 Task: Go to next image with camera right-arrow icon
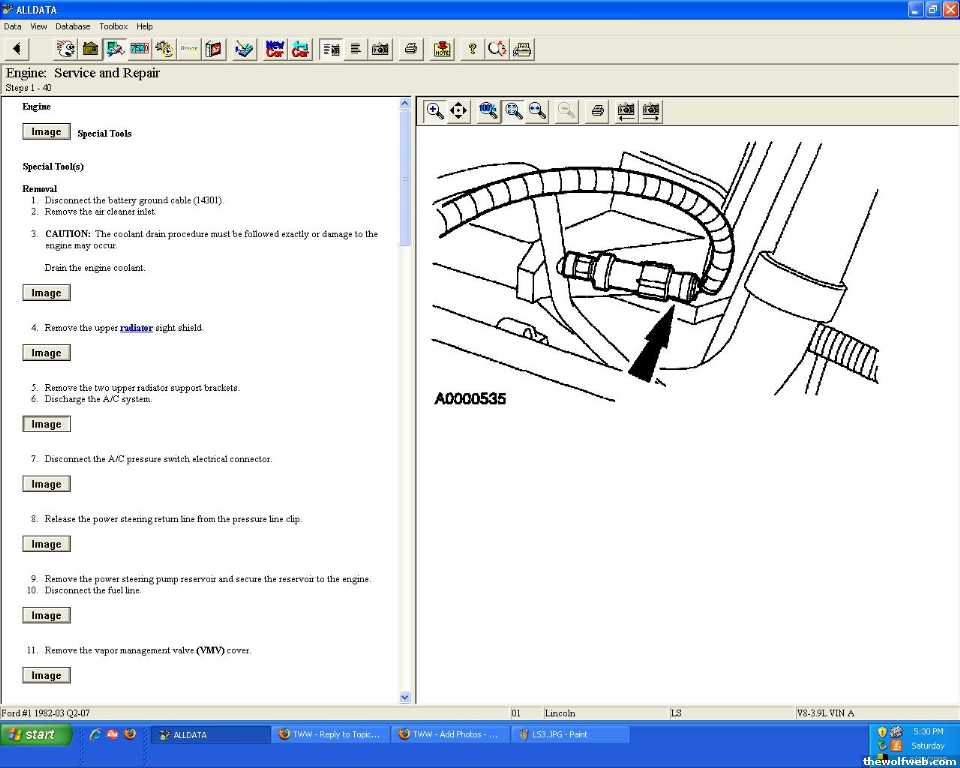pos(651,111)
